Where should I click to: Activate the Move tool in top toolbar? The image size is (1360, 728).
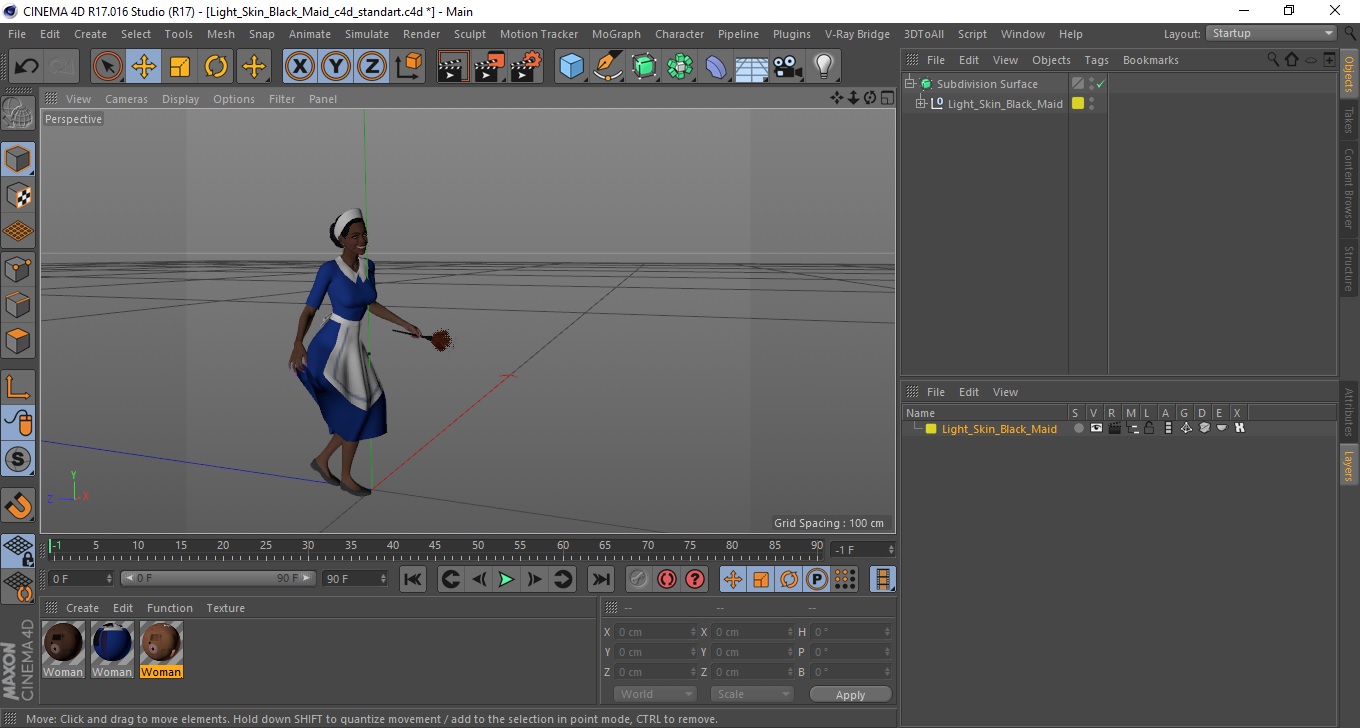point(144,67)
